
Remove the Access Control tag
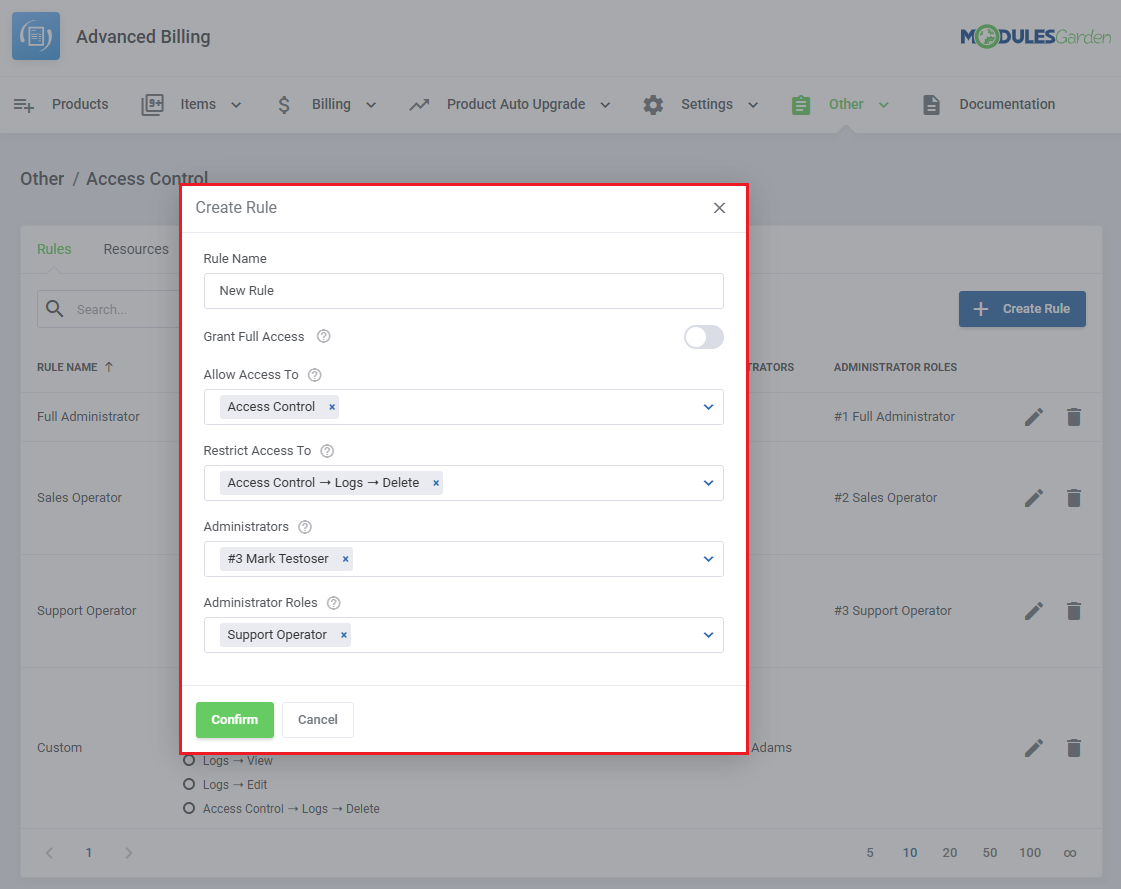point(332,407)
